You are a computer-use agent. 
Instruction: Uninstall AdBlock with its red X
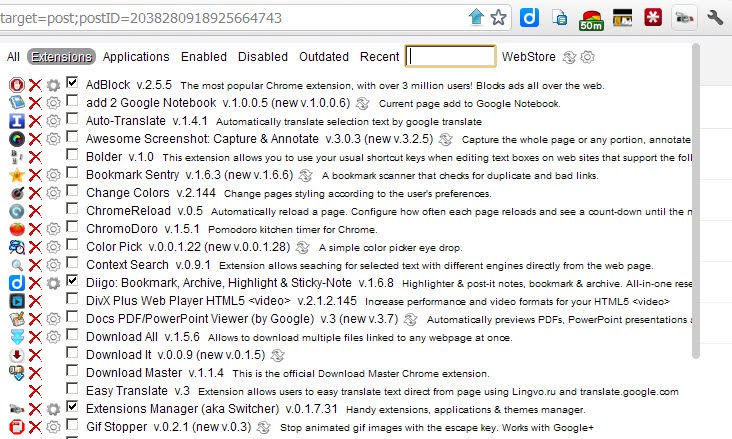coord(35,85)
